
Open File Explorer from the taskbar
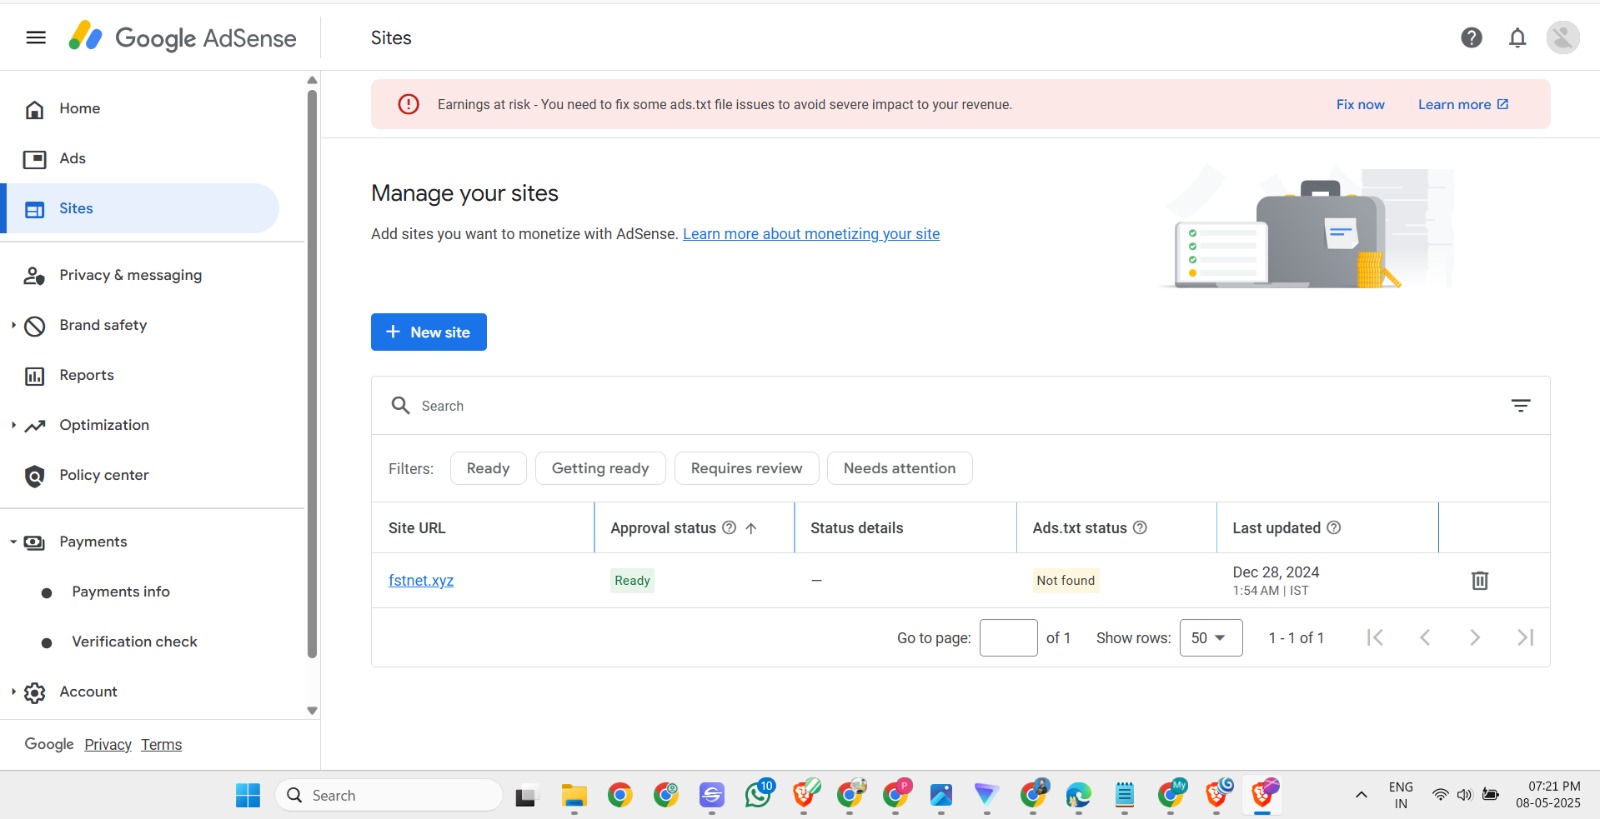(574, 795)
